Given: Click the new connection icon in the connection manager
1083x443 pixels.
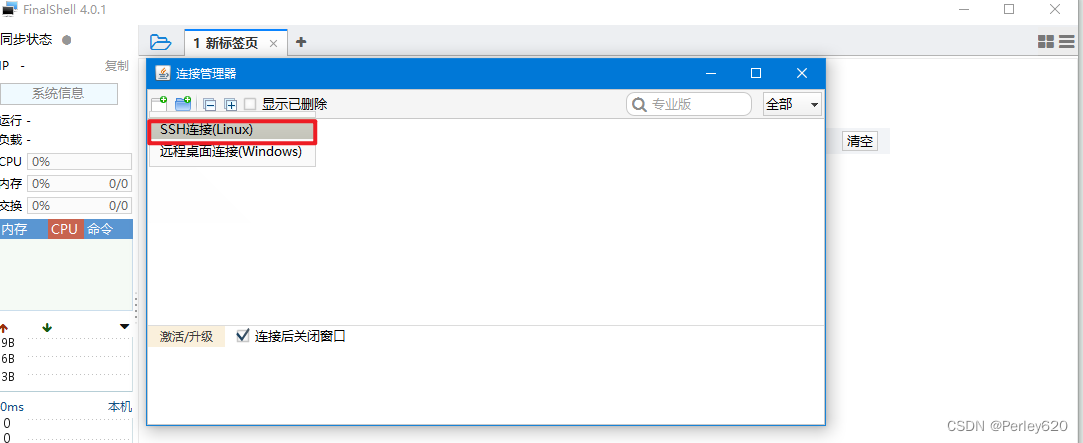Looking at the screenshot, I should coord(160,104).
